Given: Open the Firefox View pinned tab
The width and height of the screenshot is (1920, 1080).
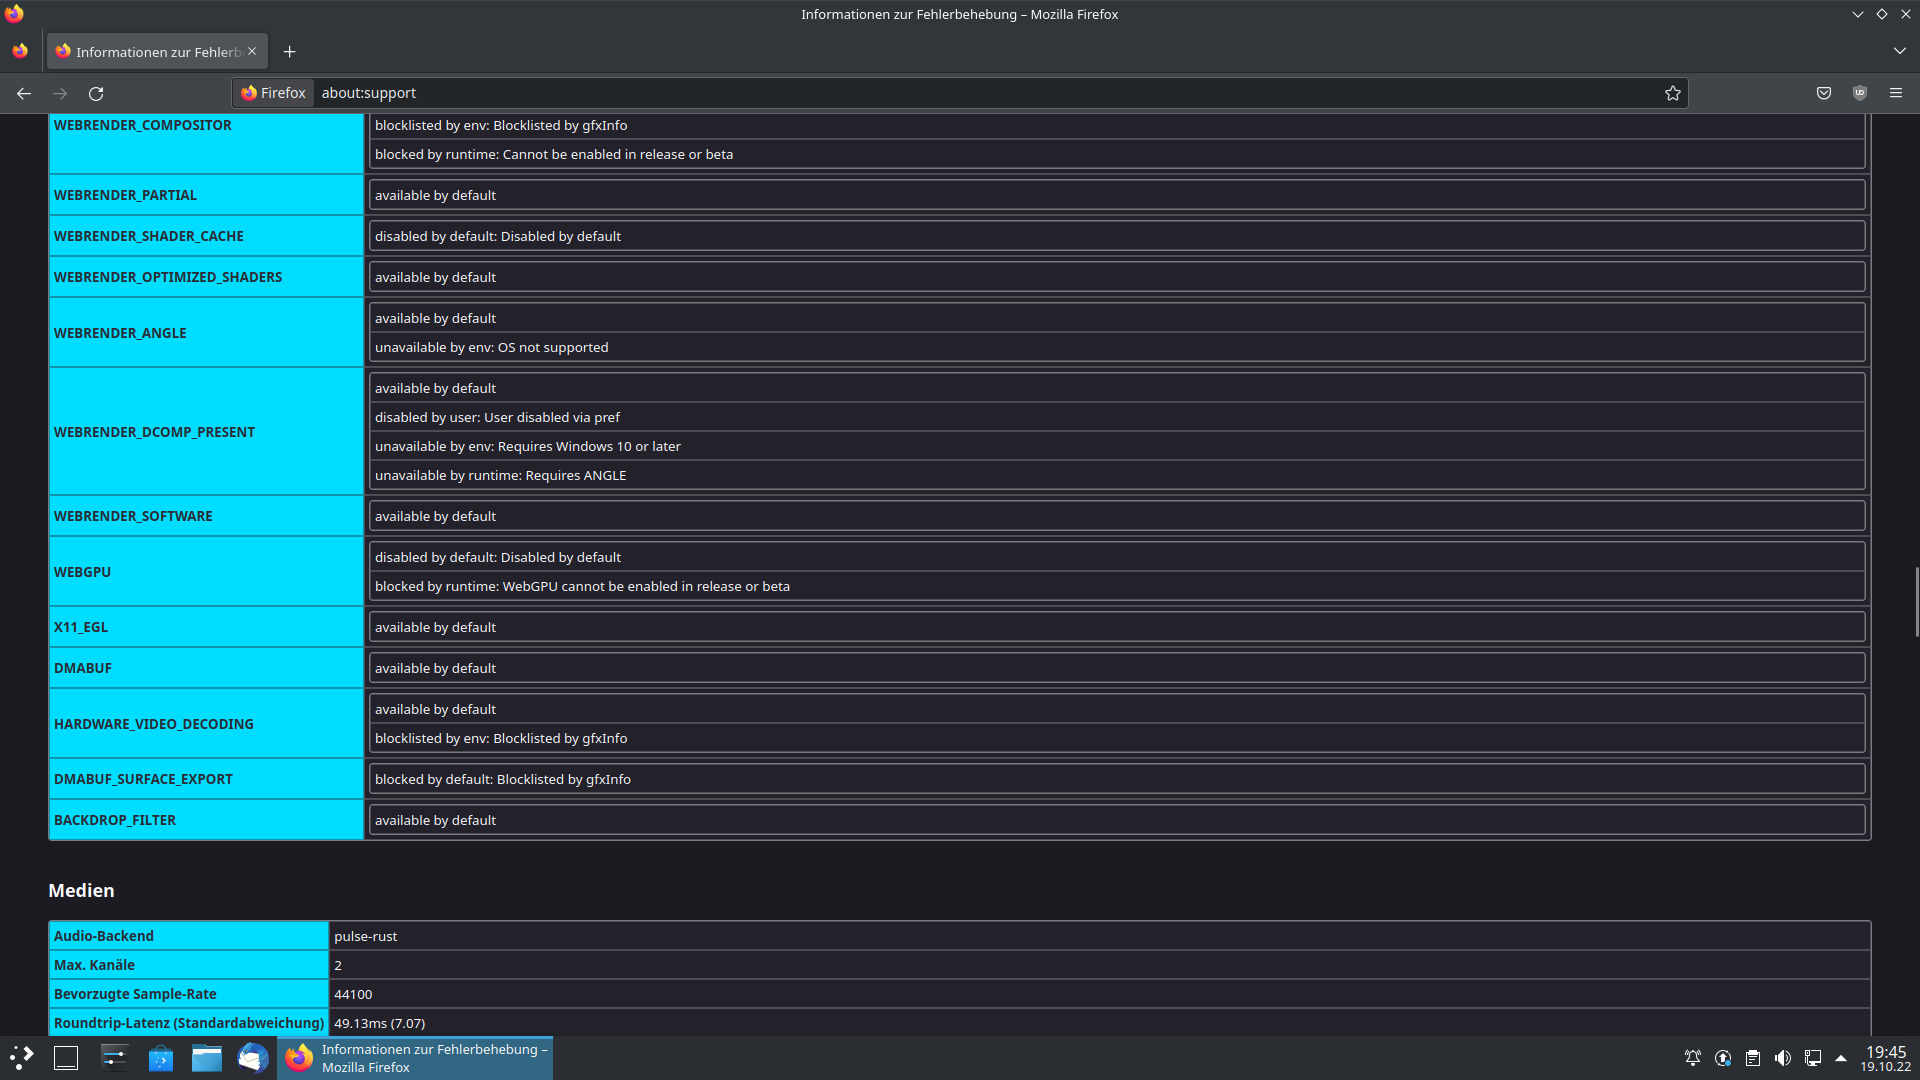Looking at the screenshot, I should click(20, 51).
